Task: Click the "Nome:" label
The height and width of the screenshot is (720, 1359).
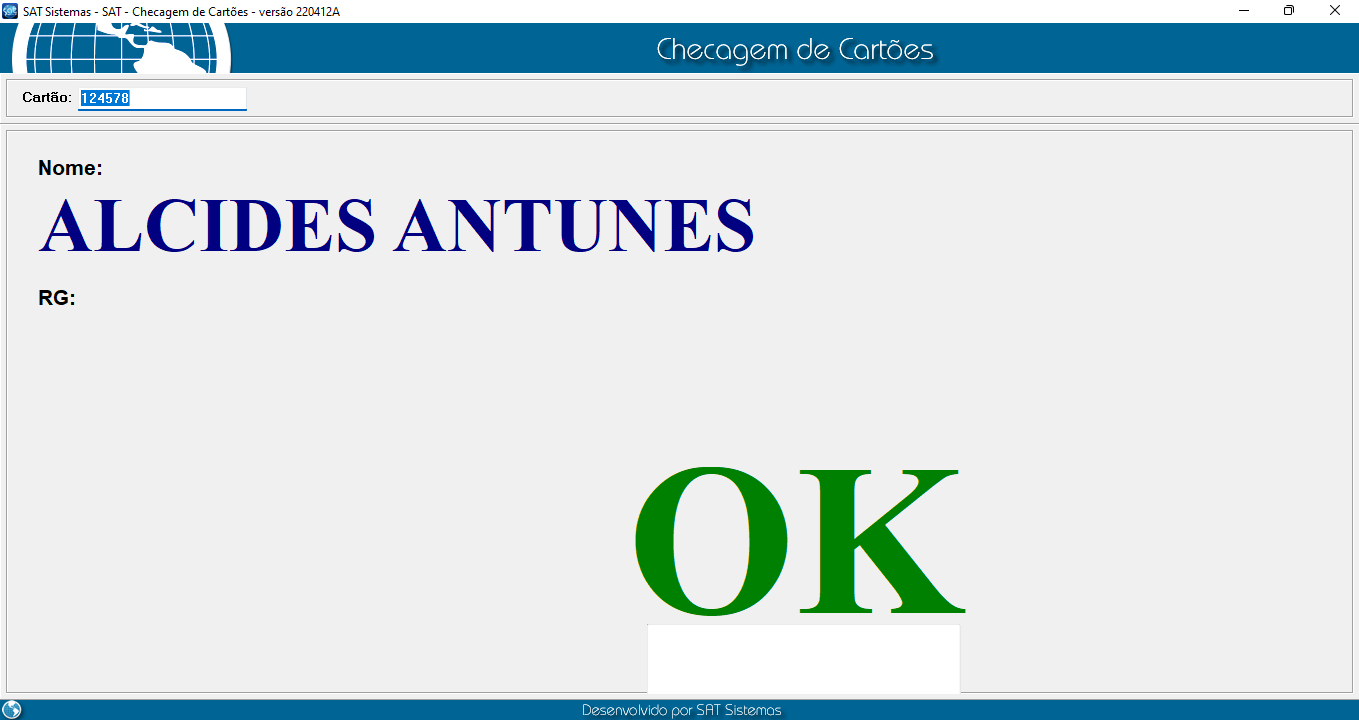Action: click(70, 168)
